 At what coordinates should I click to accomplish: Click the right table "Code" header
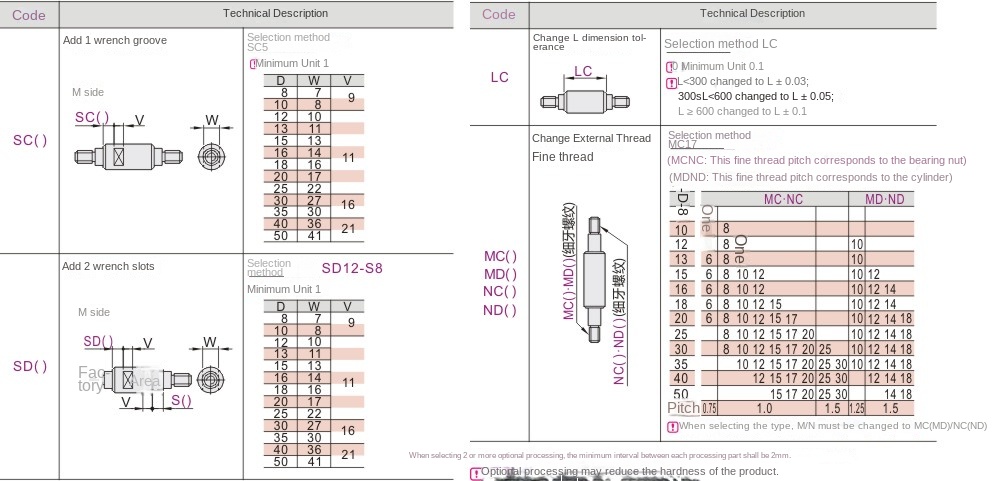pos(499,15)
